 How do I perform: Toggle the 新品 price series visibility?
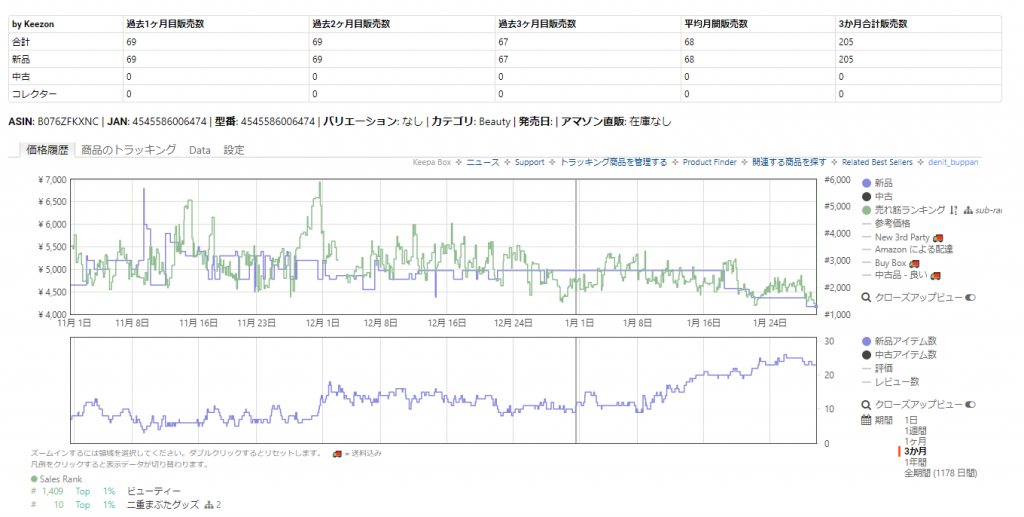(866, 183)
